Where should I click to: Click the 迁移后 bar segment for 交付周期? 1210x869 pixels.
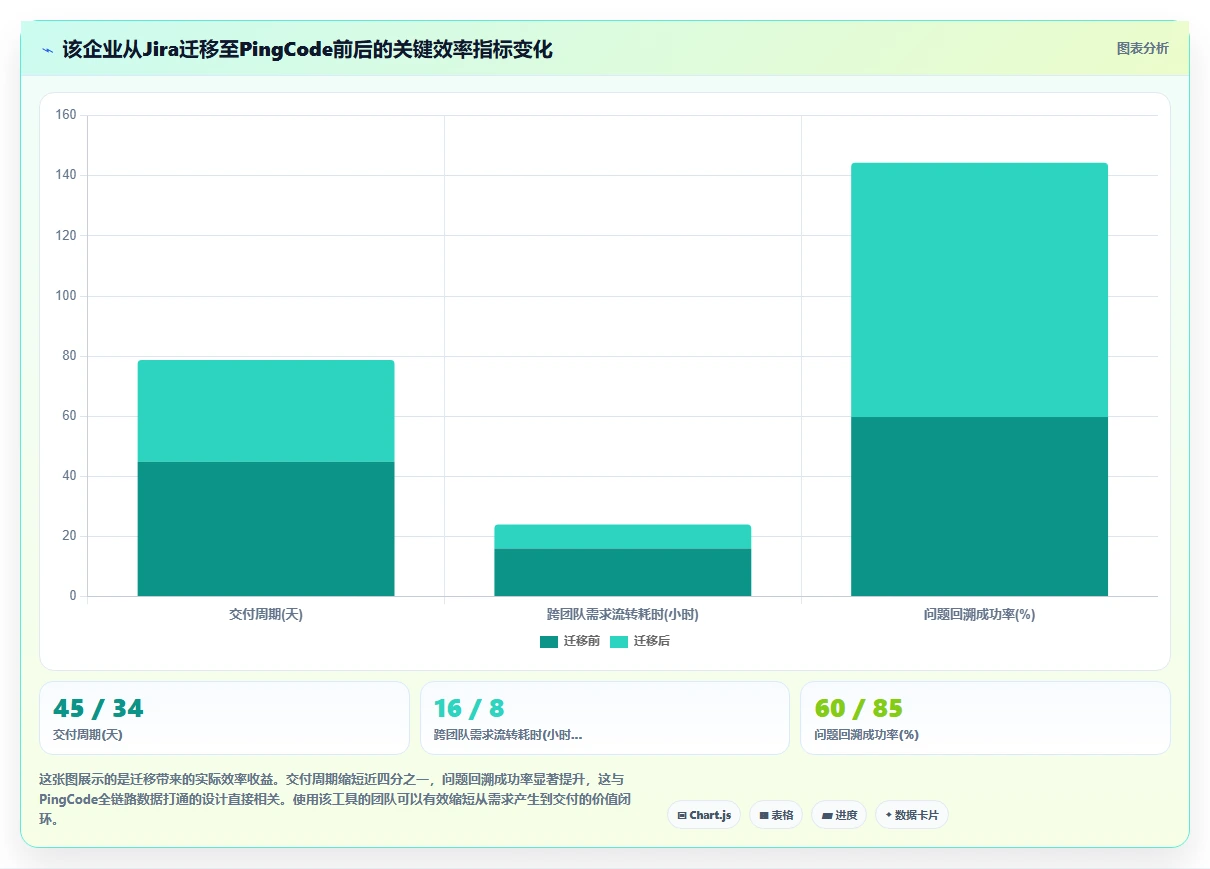[x=266, y=411]
